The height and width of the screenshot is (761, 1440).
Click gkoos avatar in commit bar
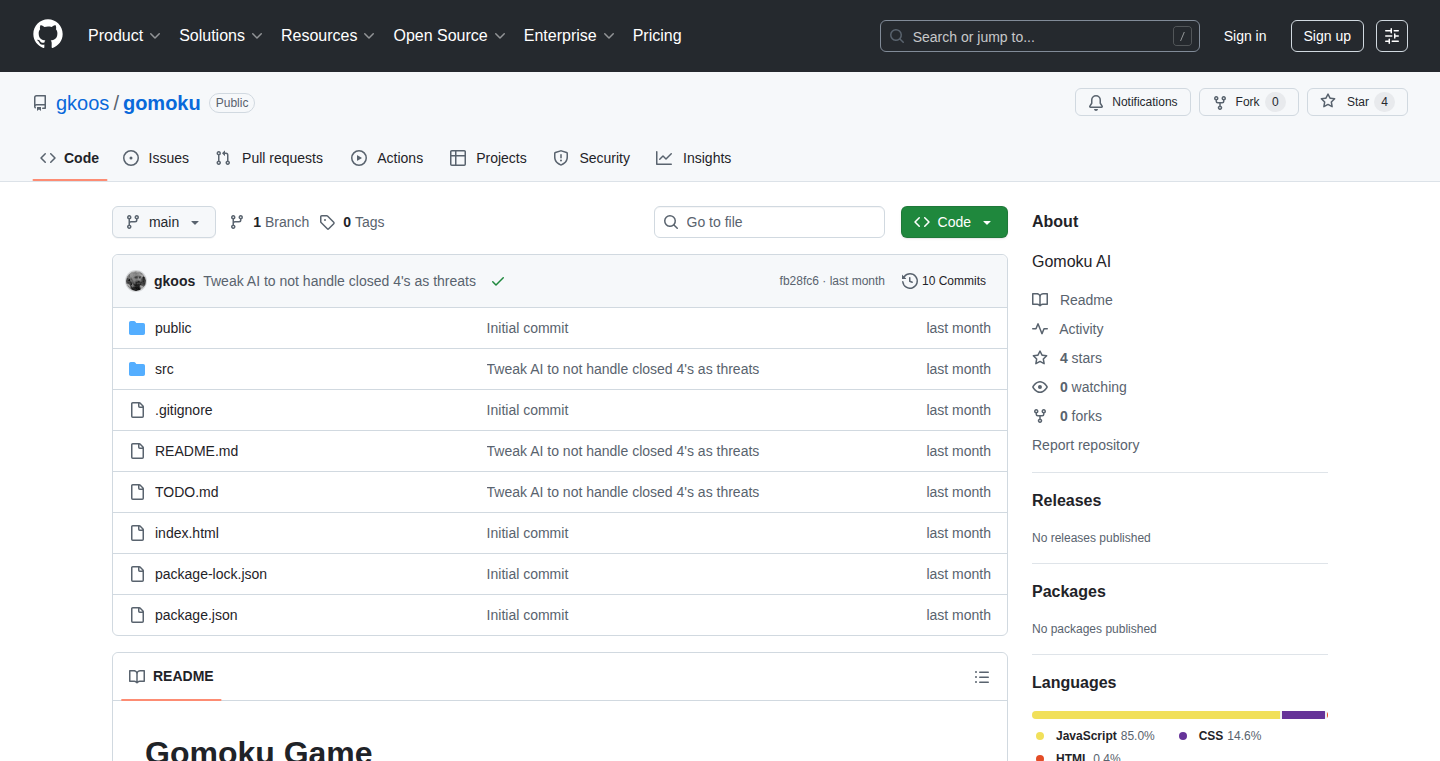point(136,281)
